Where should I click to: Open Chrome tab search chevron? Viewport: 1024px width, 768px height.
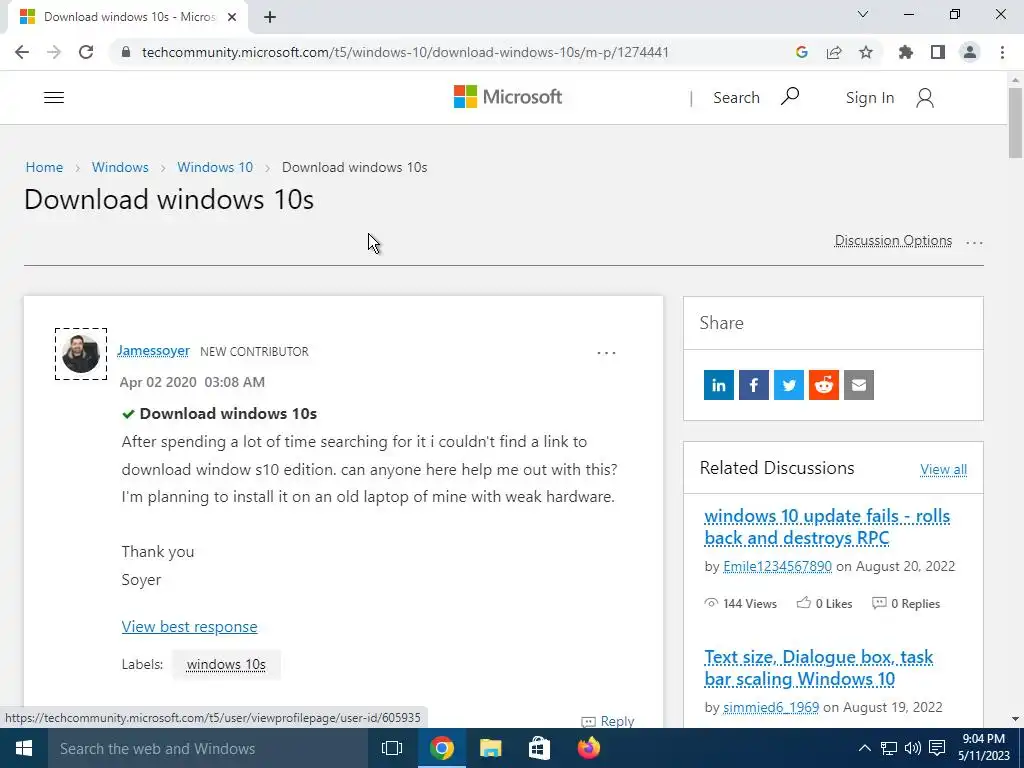(x=863, y=14)
